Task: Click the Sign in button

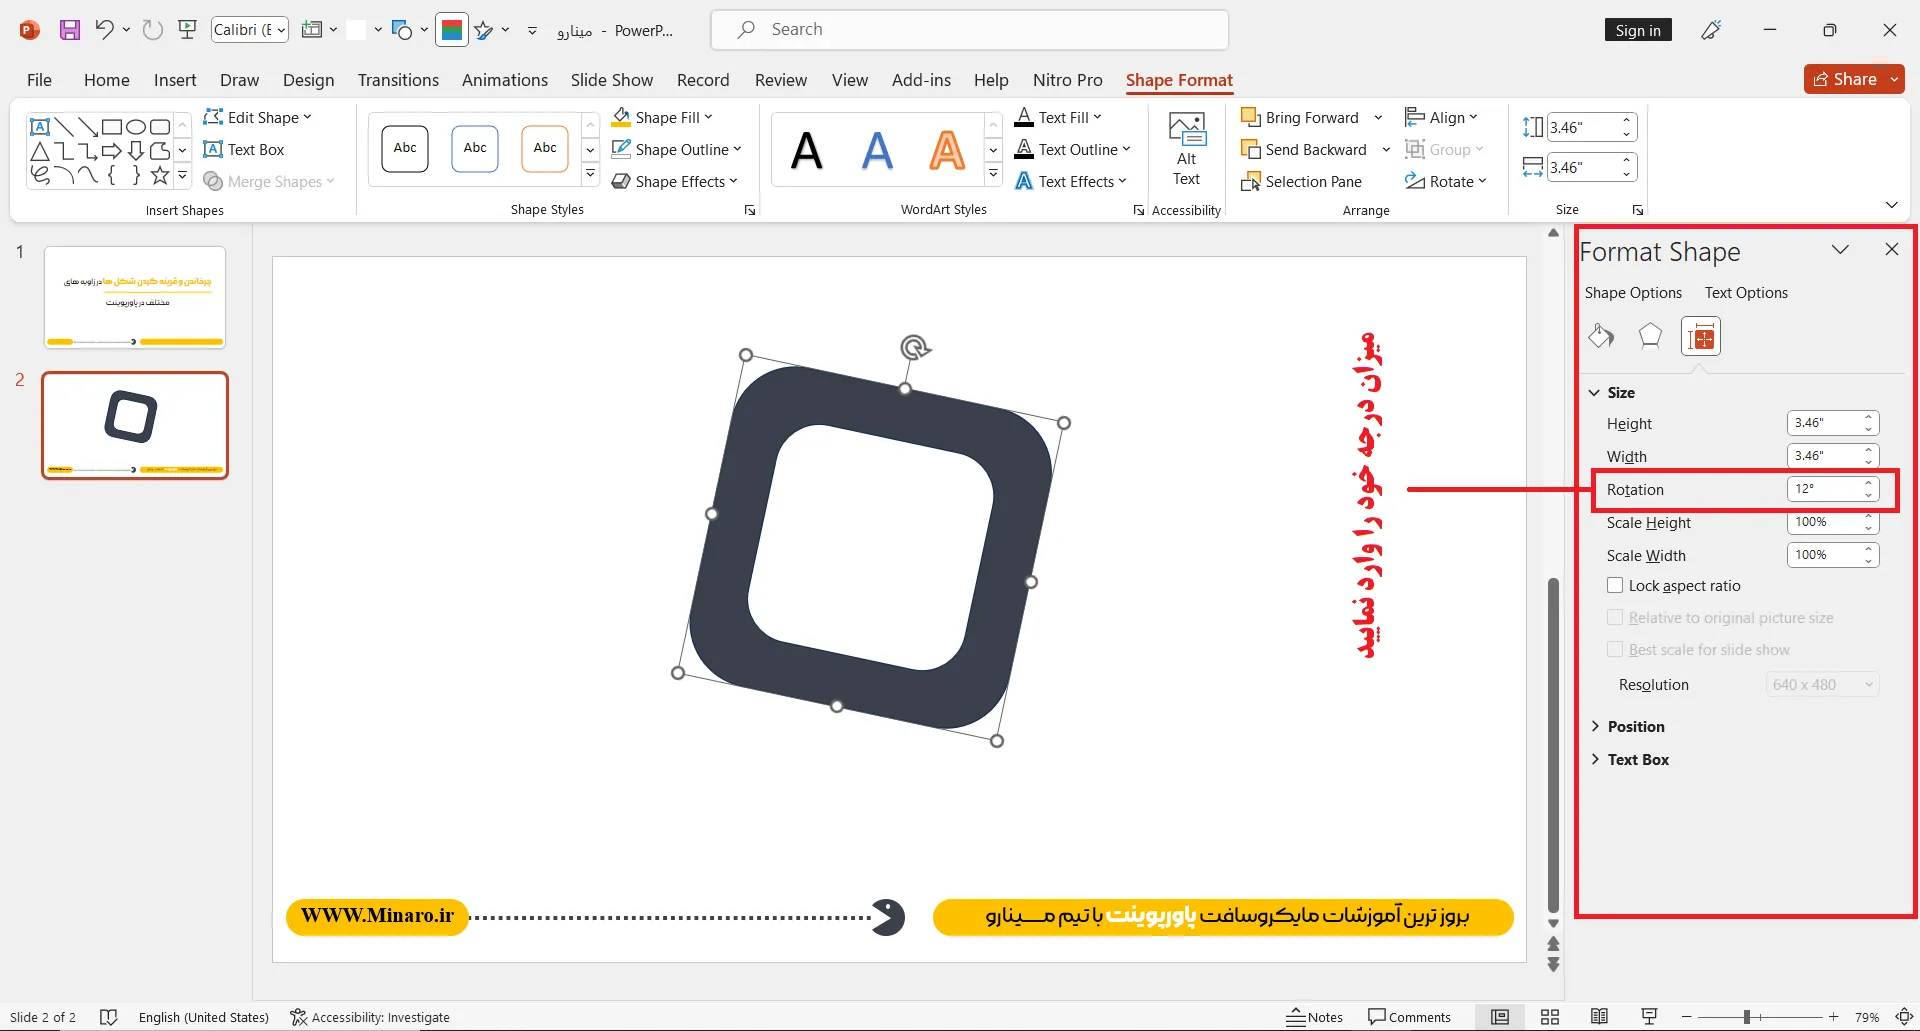Action: [1638, 30]
